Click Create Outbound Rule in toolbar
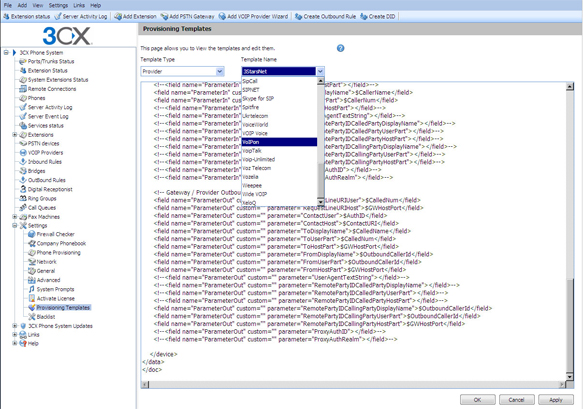Screen dimensions: 583x409 pyautogui.click(x=325, y=16)
